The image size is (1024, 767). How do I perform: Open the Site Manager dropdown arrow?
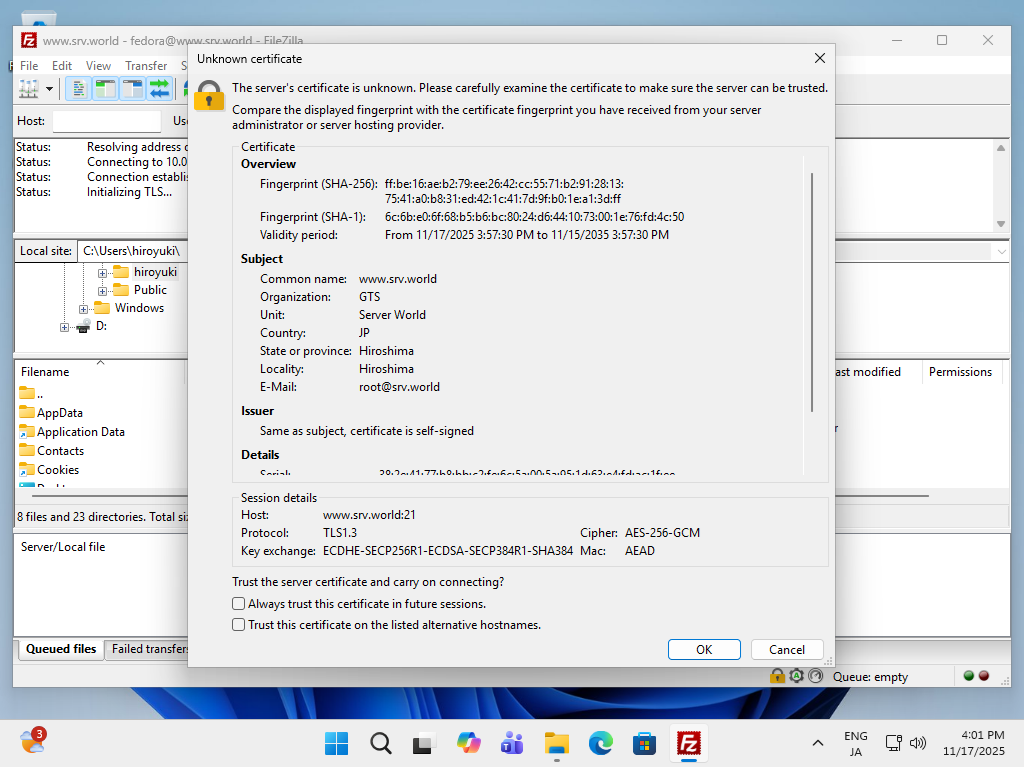point(49,89)
